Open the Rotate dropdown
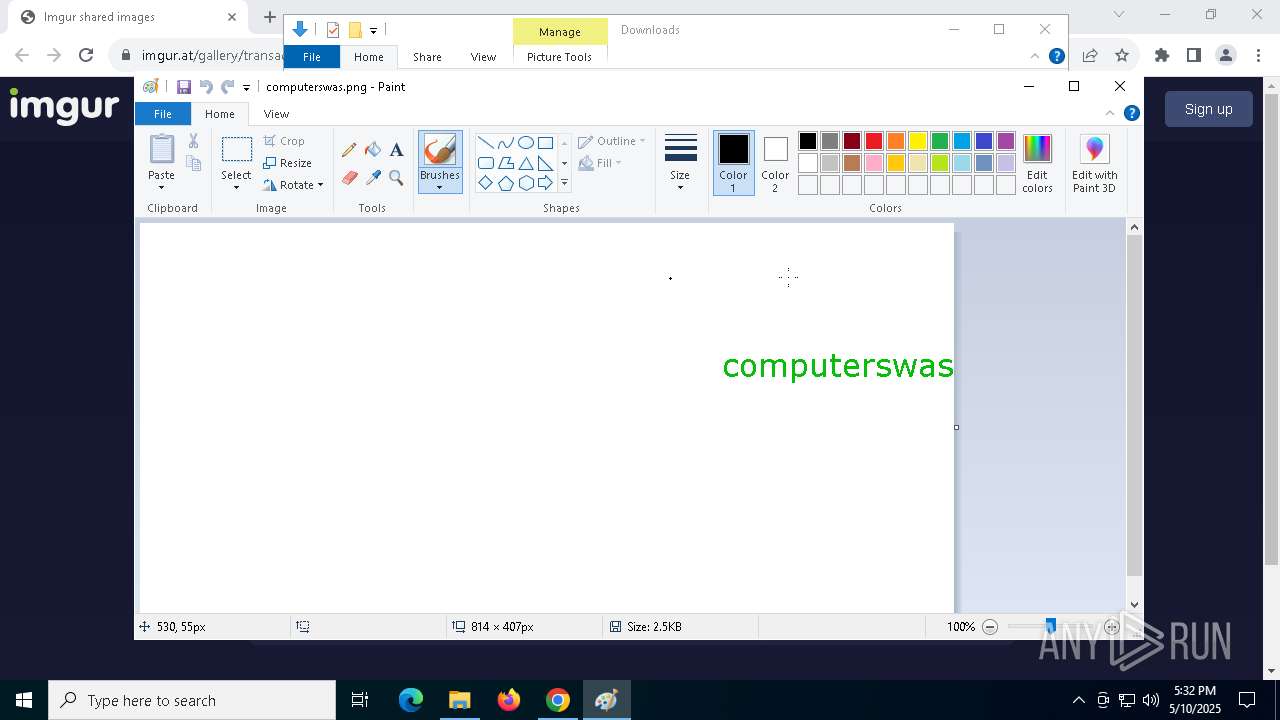 tap(293, 185)
